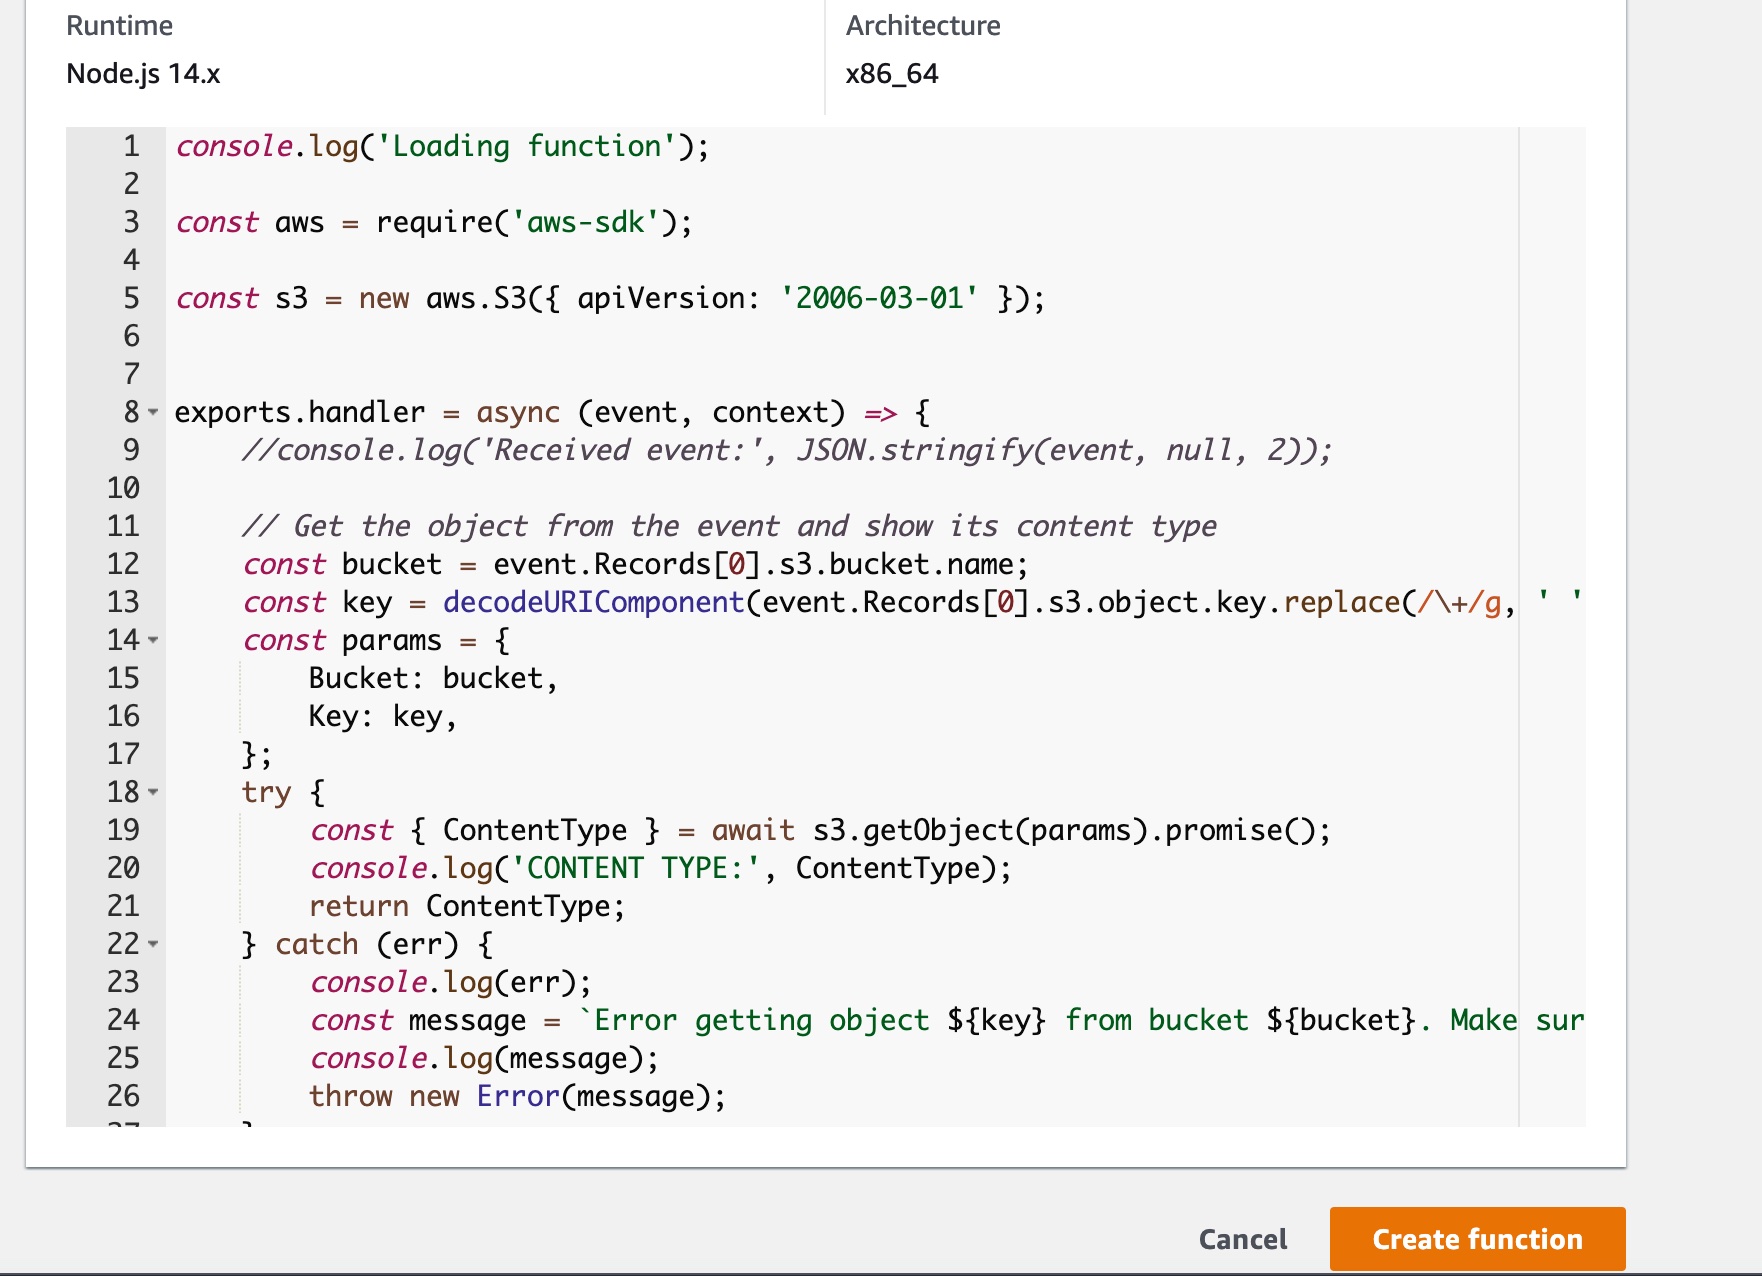Image resolution: width=1762 pixels, height=1276 pixels.
Task: Click 'throw new Error(message)' line
Action: pos(516,1096)
